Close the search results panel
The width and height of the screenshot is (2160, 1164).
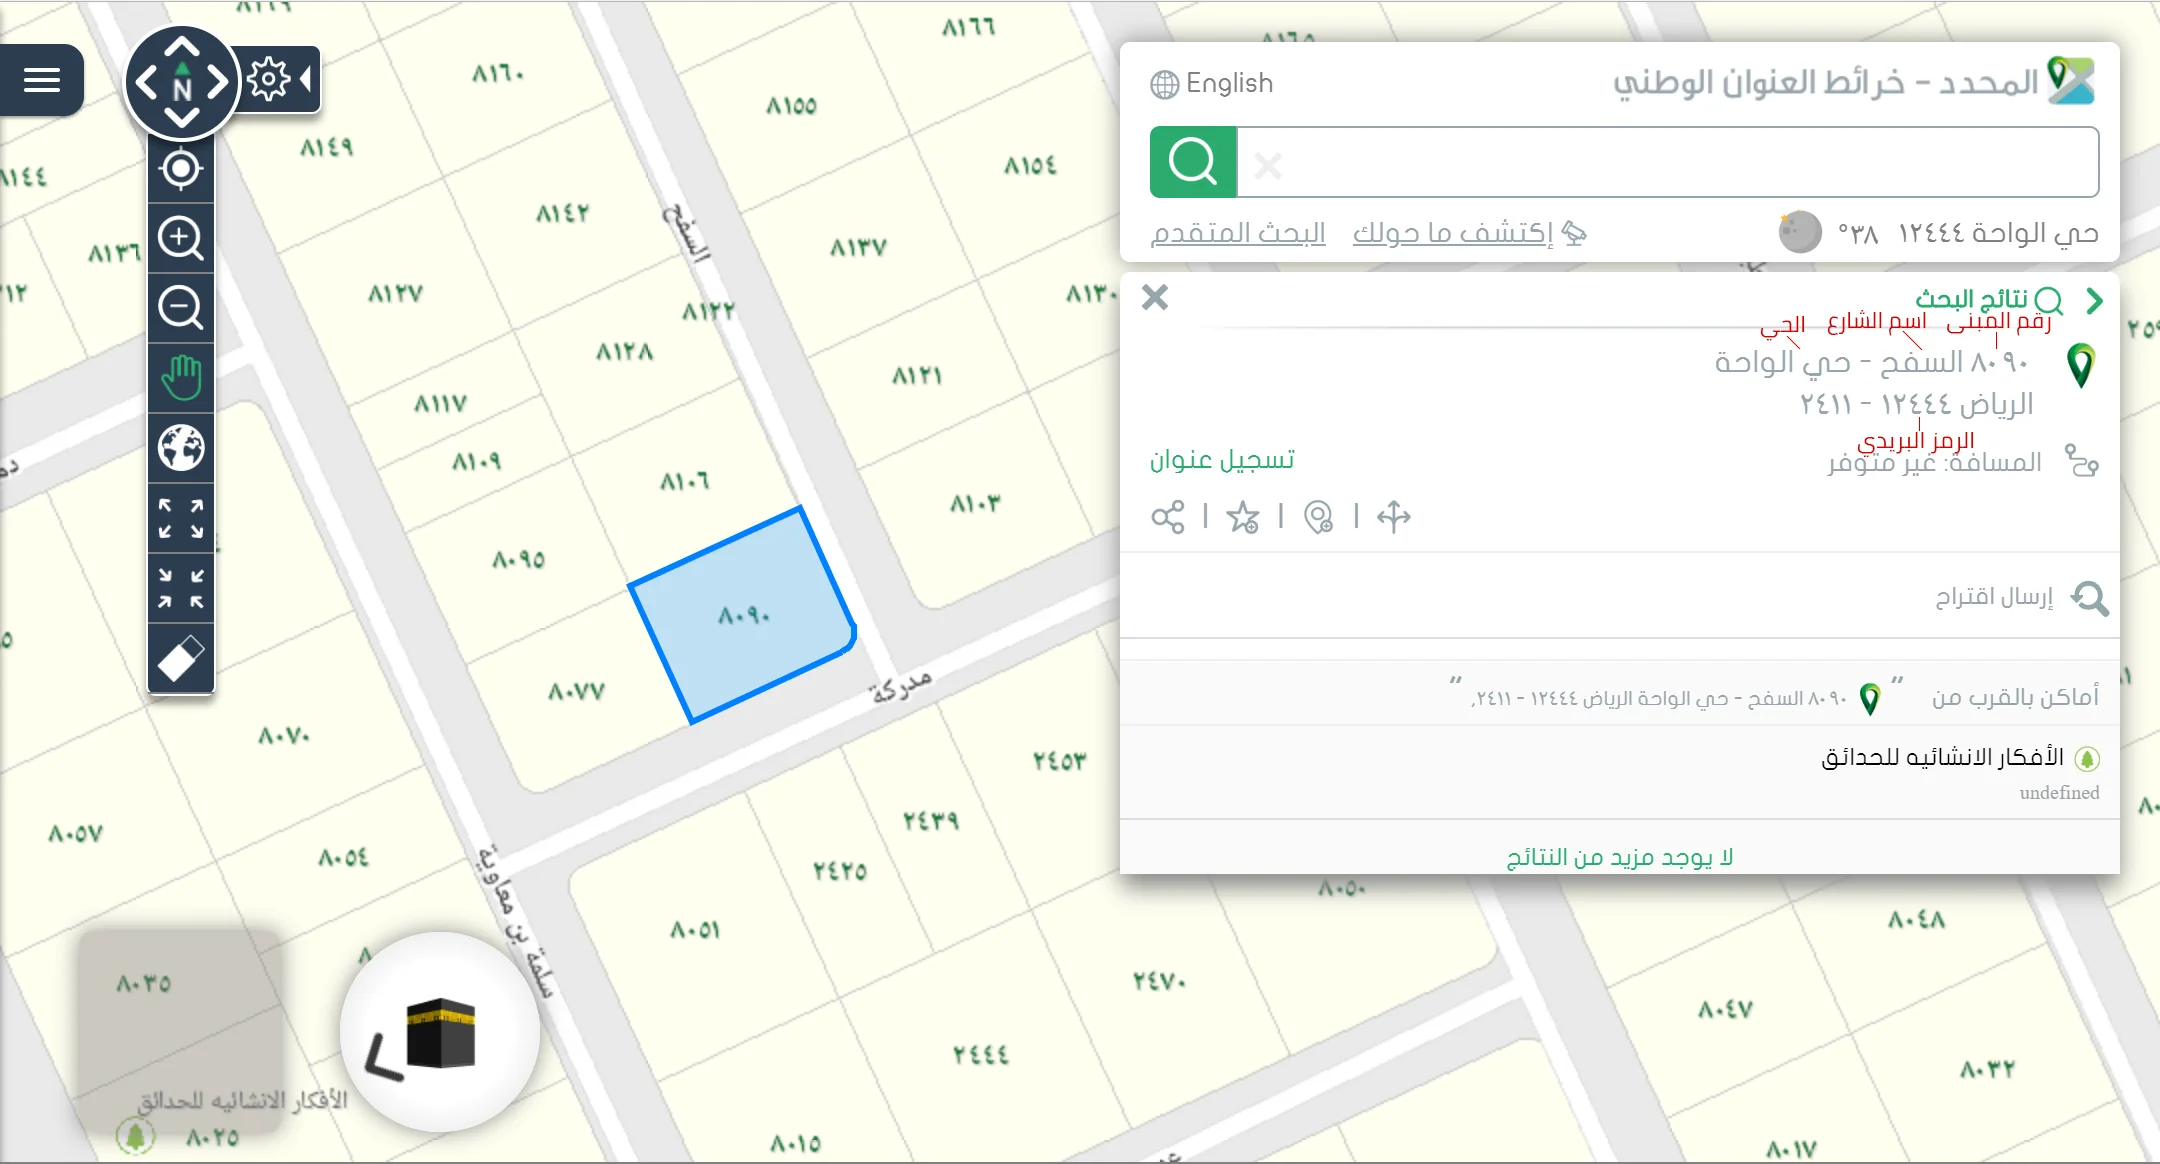1155,297
